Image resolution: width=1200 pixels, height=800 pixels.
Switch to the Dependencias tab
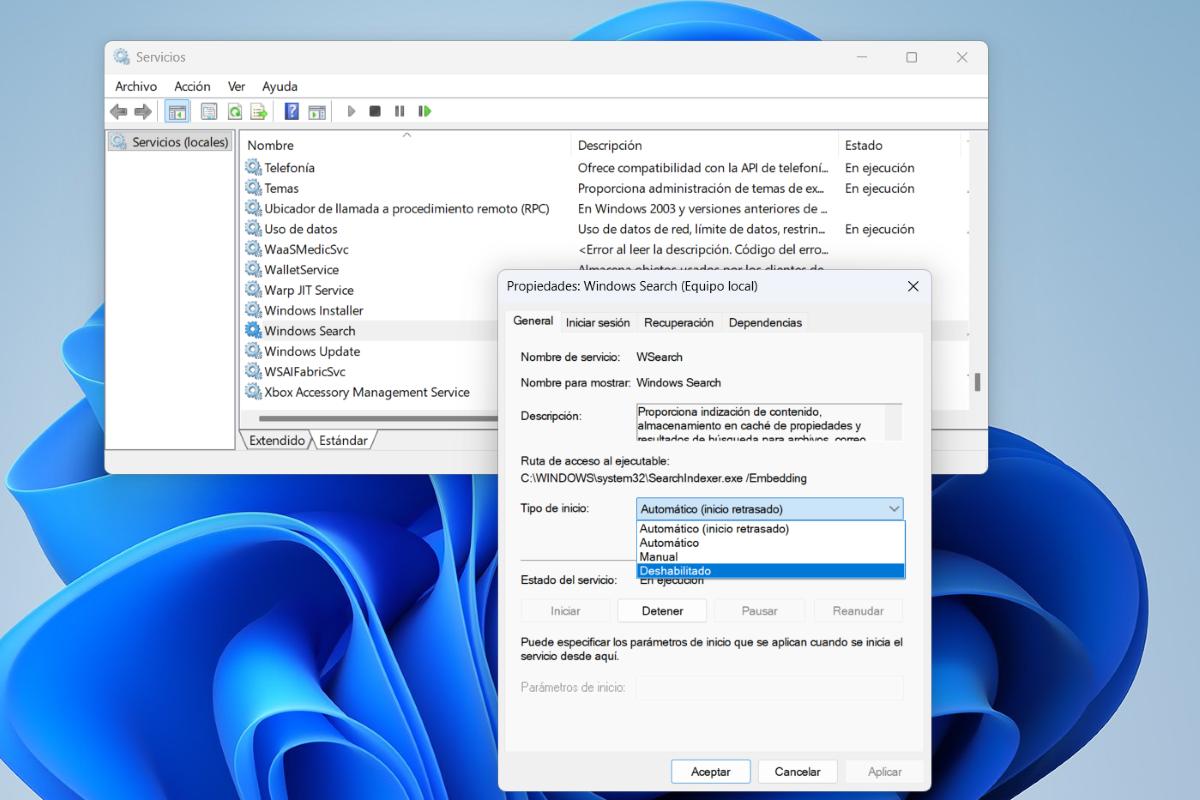point(765,322)
